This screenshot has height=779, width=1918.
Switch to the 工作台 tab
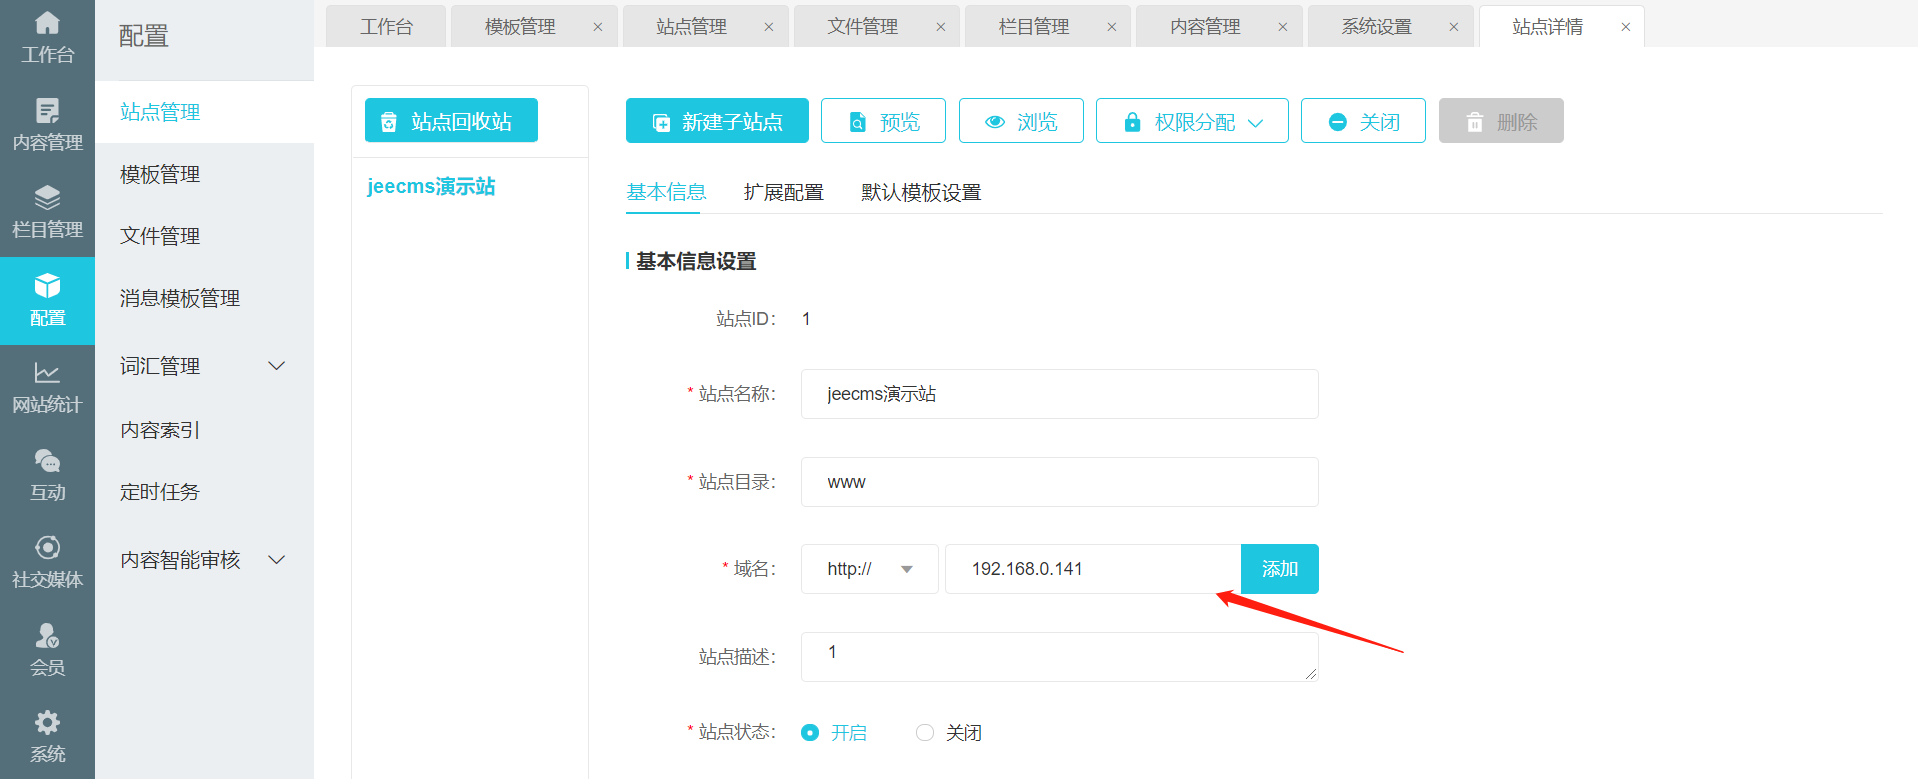pos(386,27)
